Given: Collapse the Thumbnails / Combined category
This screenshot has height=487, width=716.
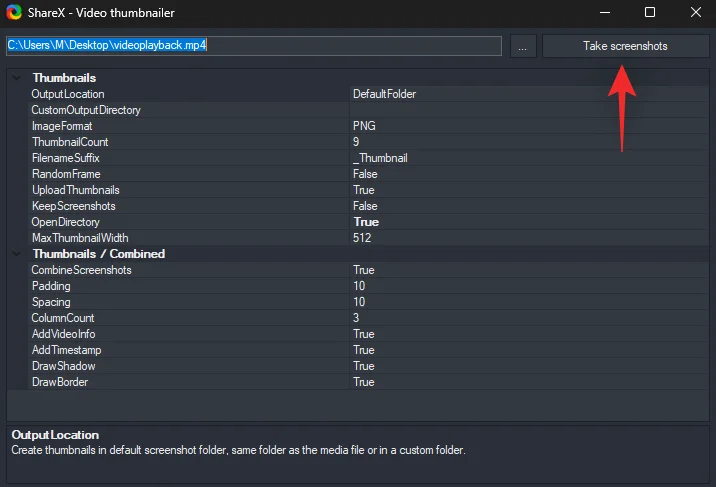Looking at the screenshot, I should click(x=17, y=254).
